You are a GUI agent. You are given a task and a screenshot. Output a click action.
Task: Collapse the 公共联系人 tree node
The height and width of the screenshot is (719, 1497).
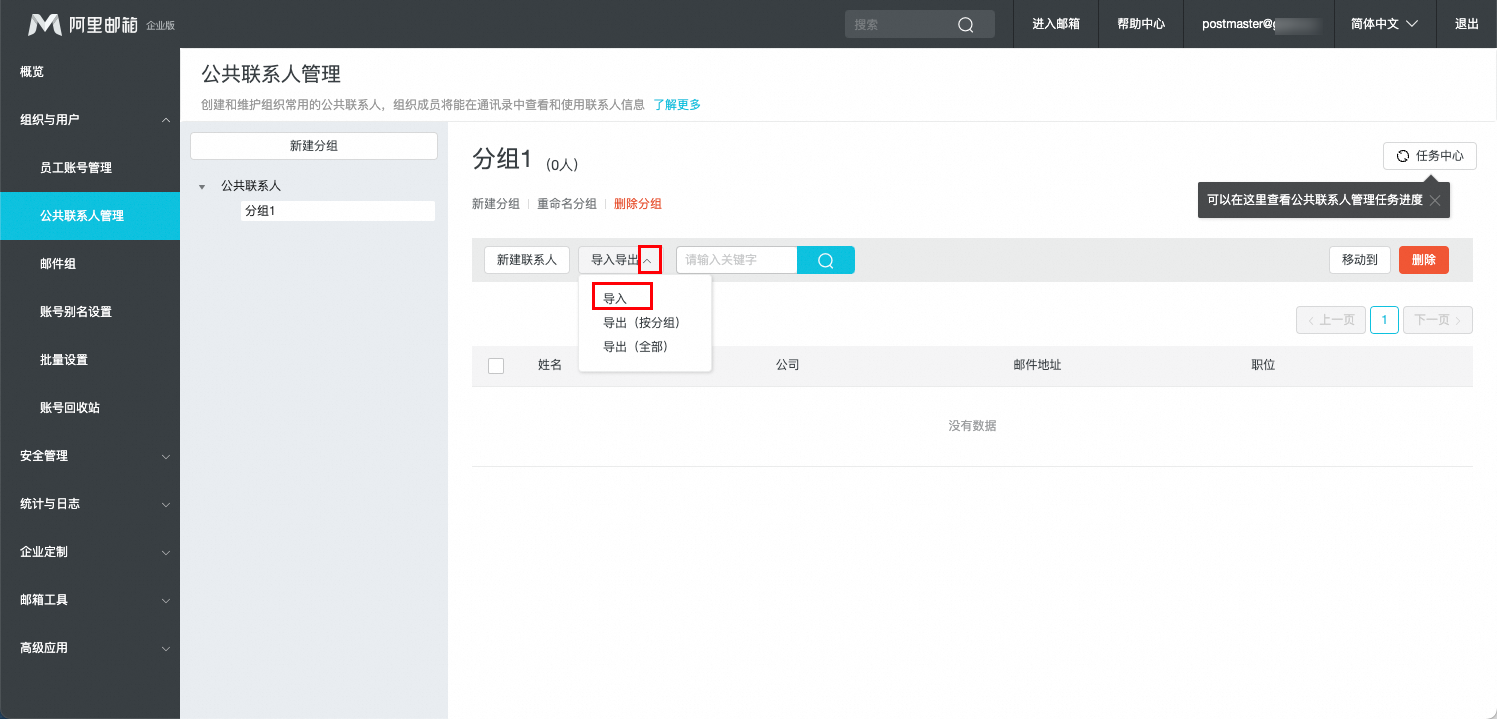tap(203, 187)
